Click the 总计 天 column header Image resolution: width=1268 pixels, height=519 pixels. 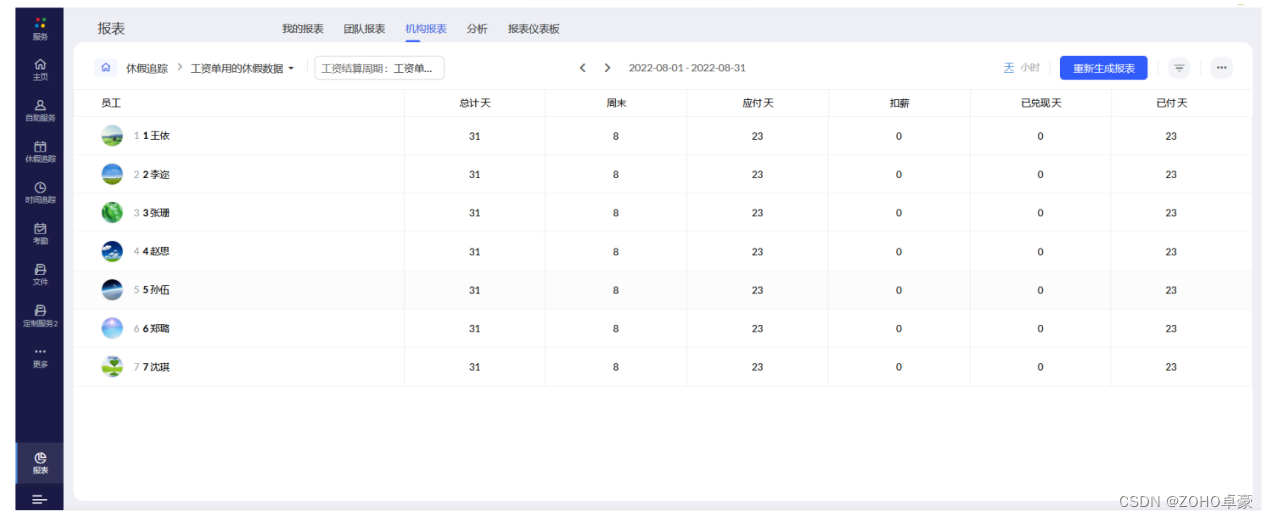474,103
